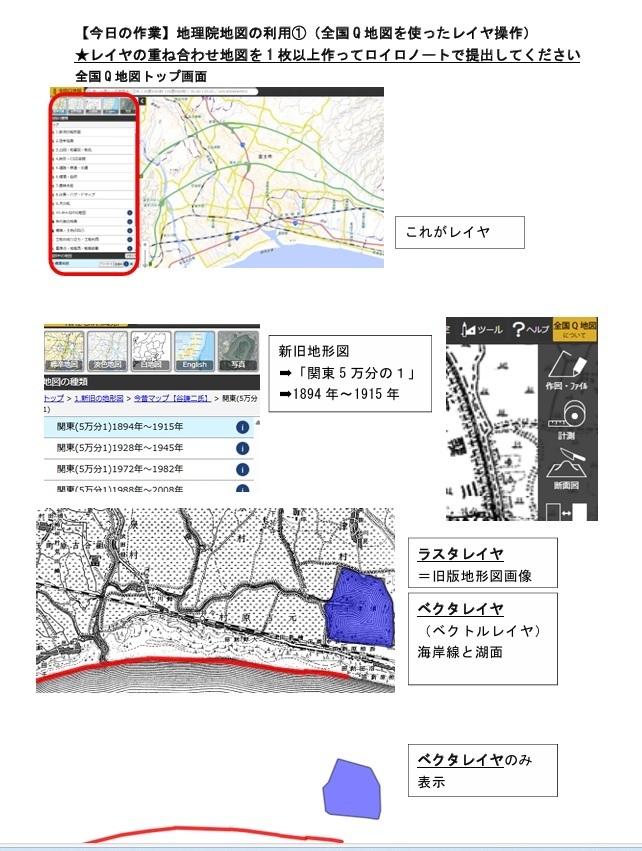Show info for 関東 1894年～1915年 layer
This screenshot has height=851, width=642.
coord(242,427)
